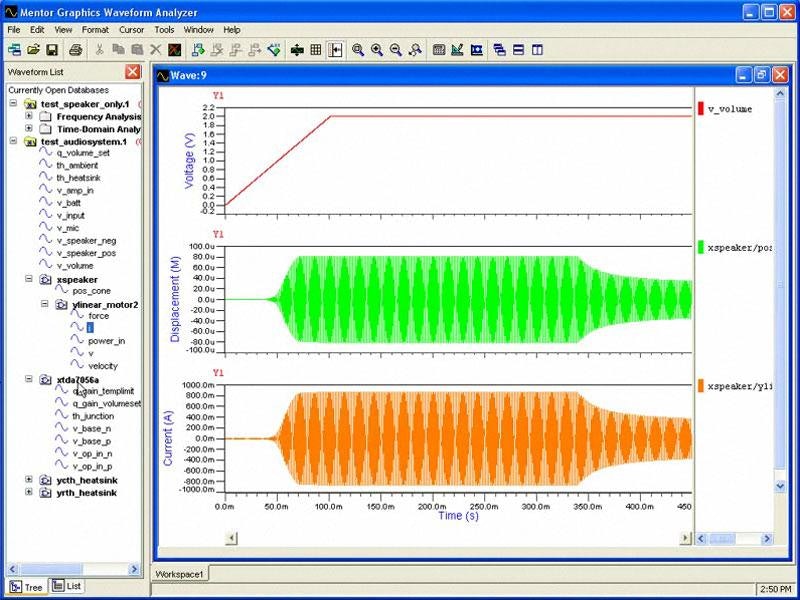Image resolution: width=800 pixels, height=600 pixels.
Task: Click the measurement tool toolbar icon
Action: pos(458,49)
